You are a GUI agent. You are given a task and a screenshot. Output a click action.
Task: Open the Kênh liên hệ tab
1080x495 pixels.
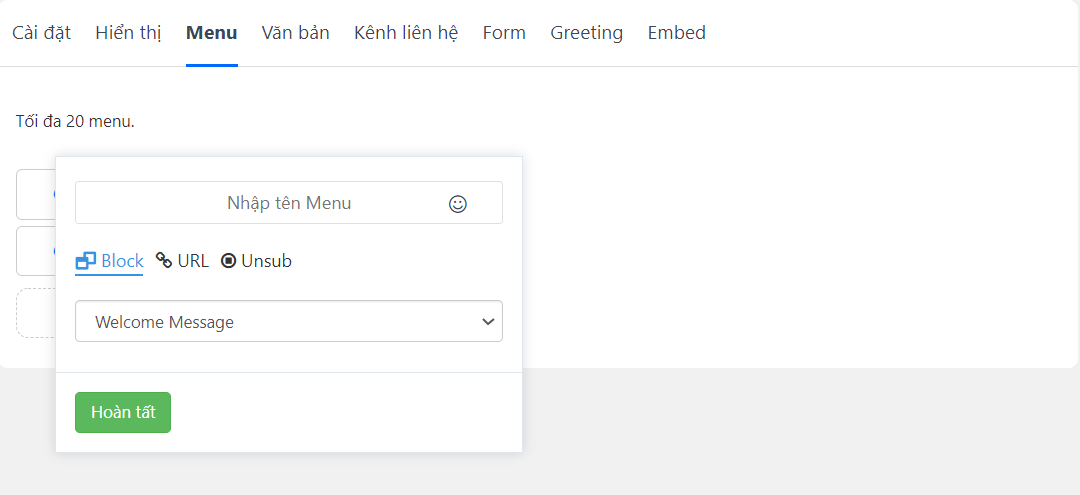click(406, 33)
